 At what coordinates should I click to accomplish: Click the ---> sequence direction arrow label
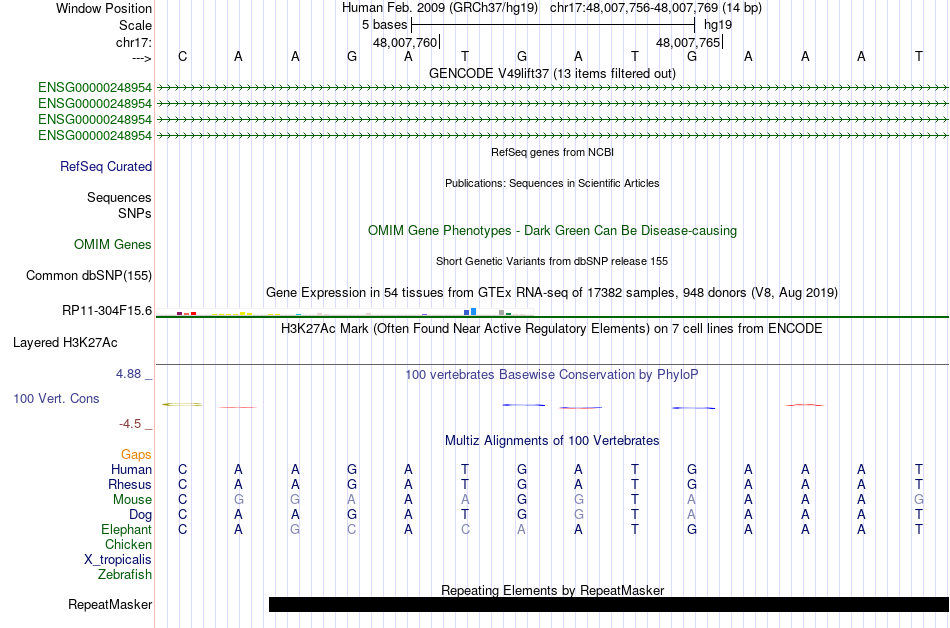(x=142, y=58)
